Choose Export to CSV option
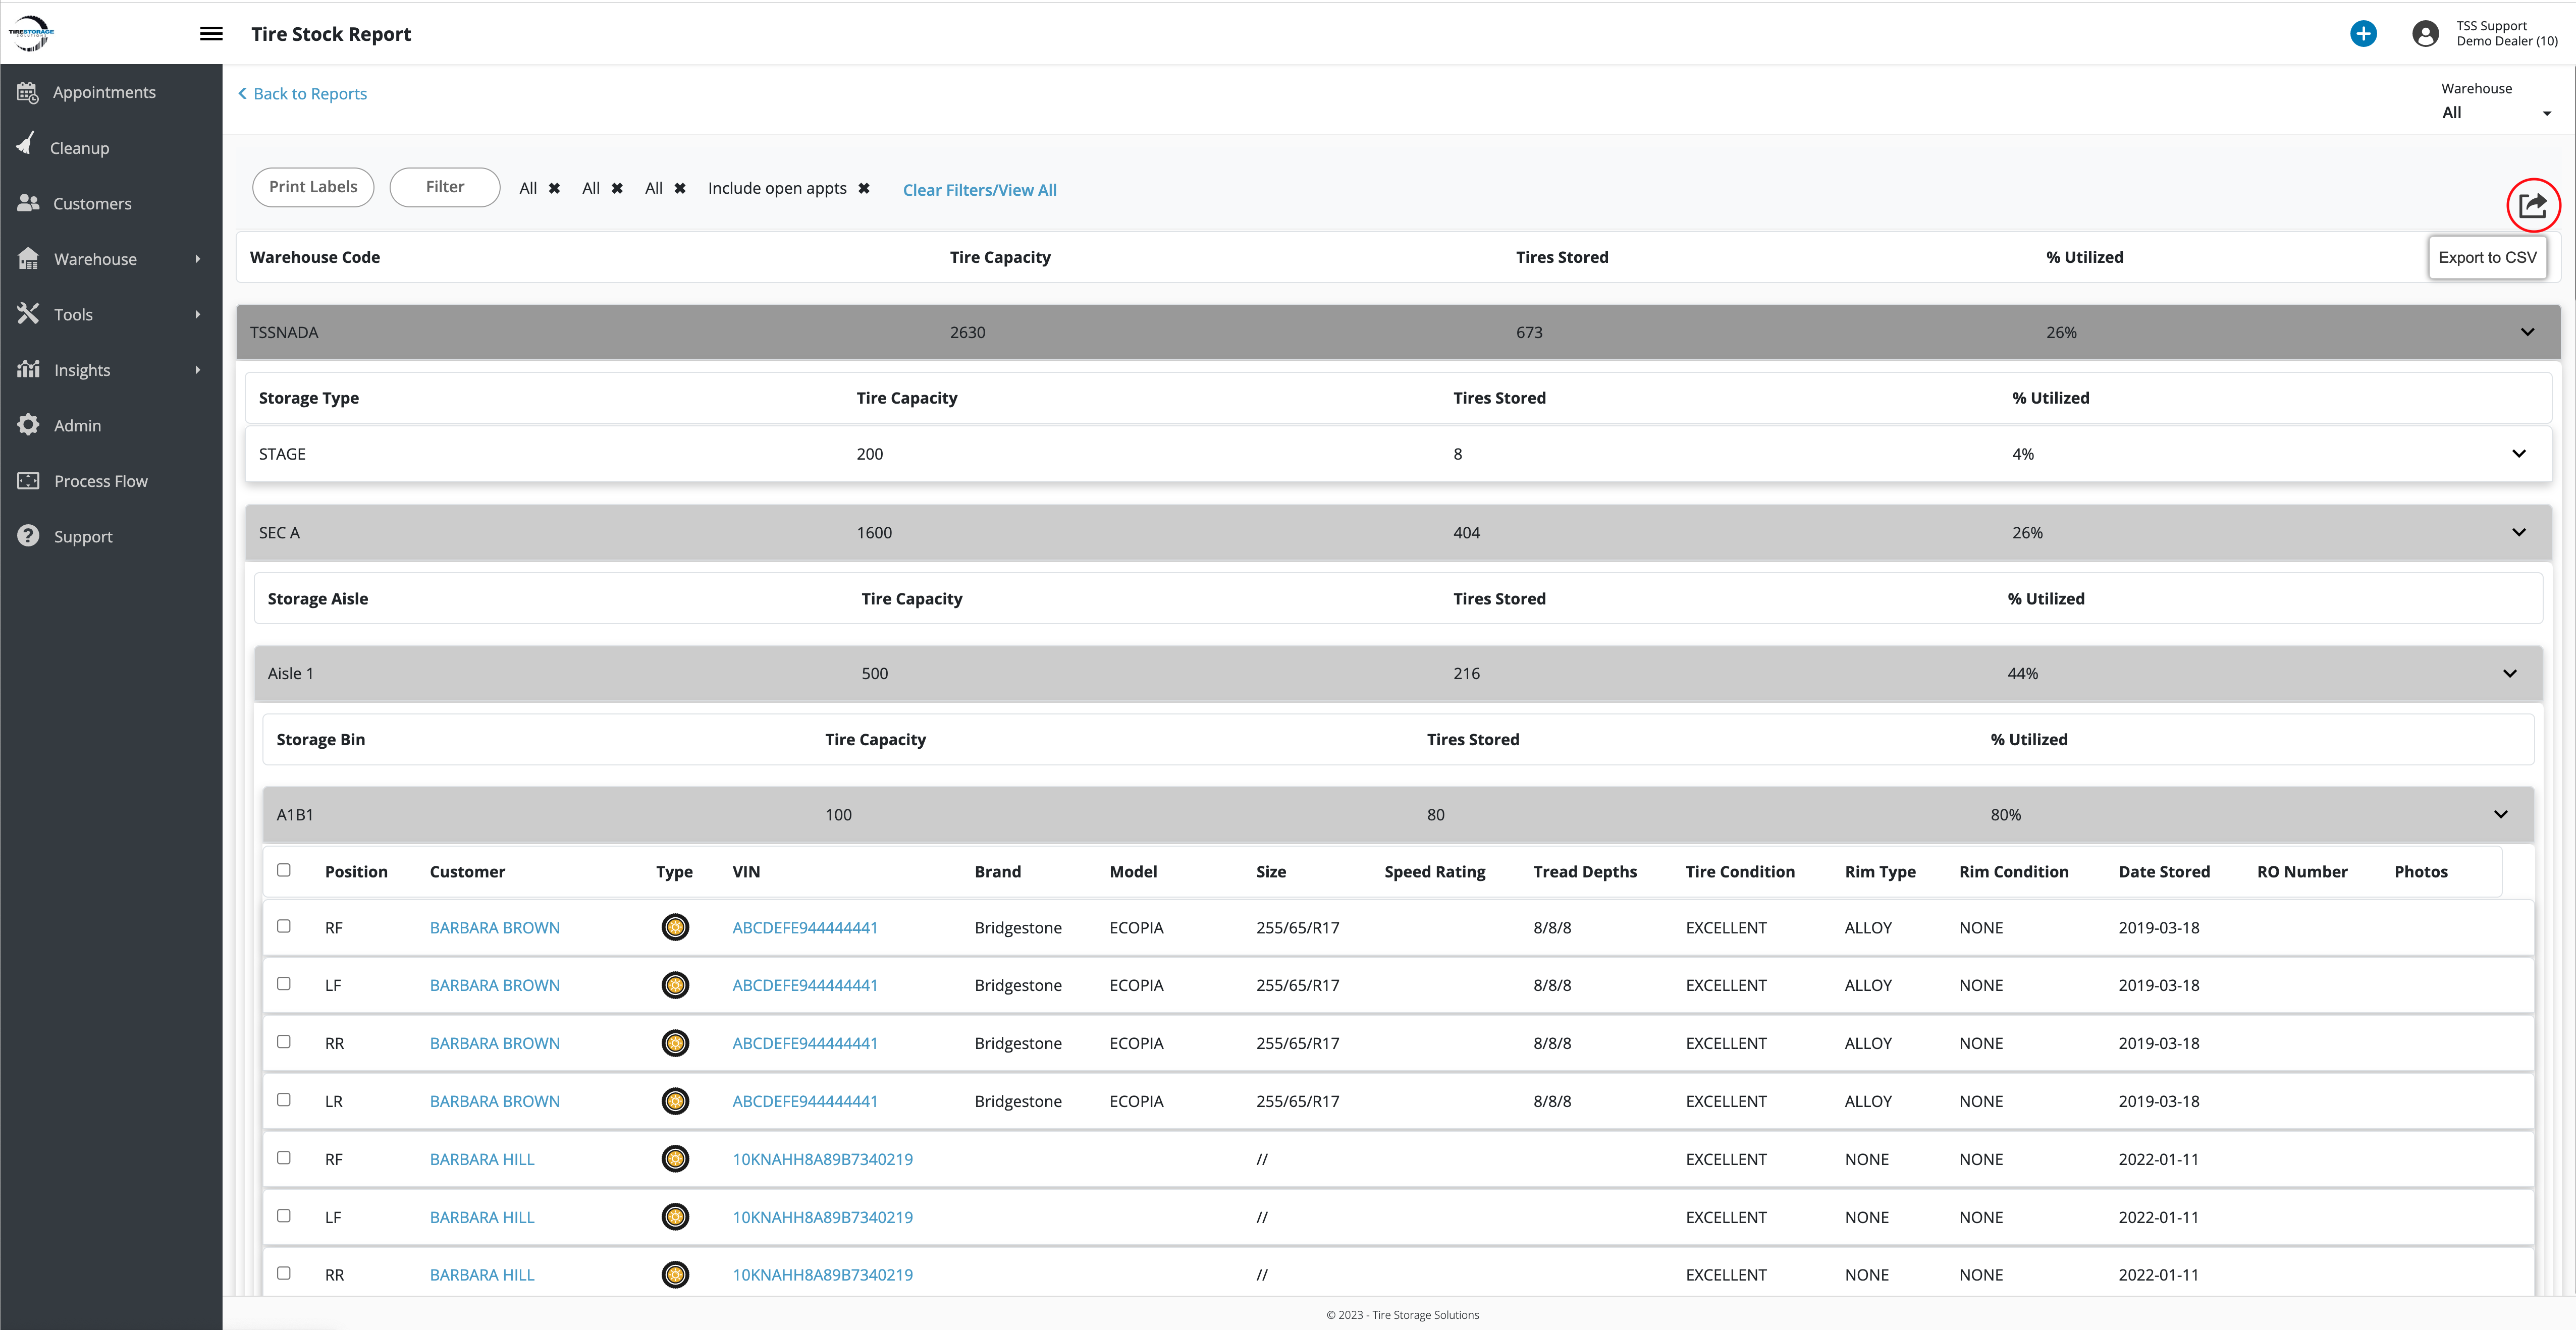 [x=2487, y=257]
